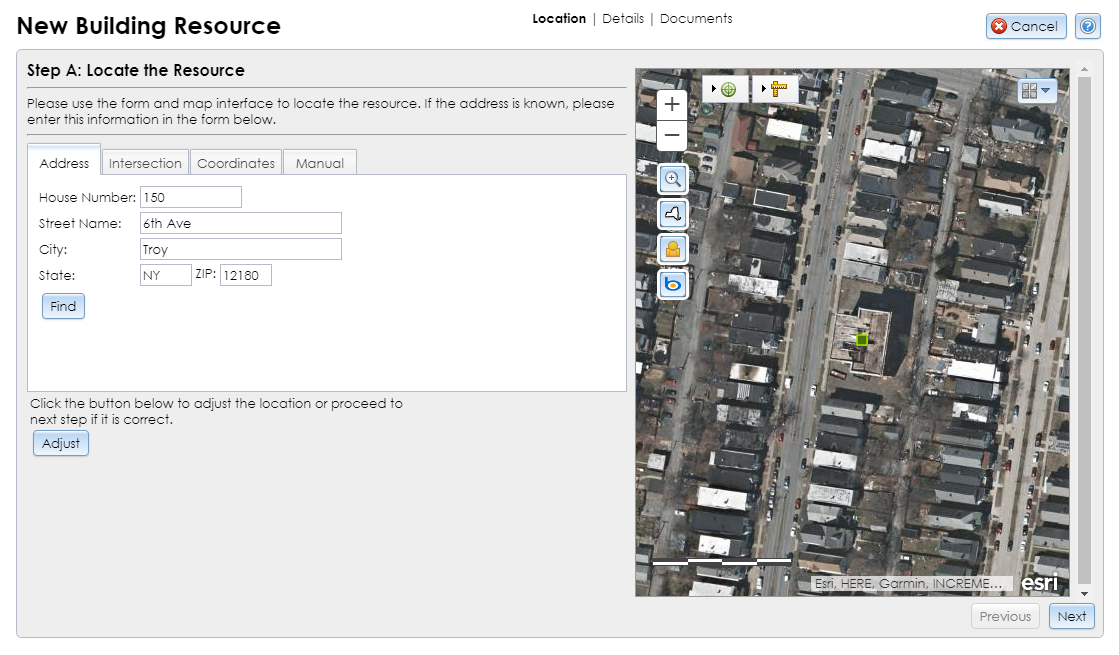
Task: Switch to the Intersection tab
Action: [144, 162]
